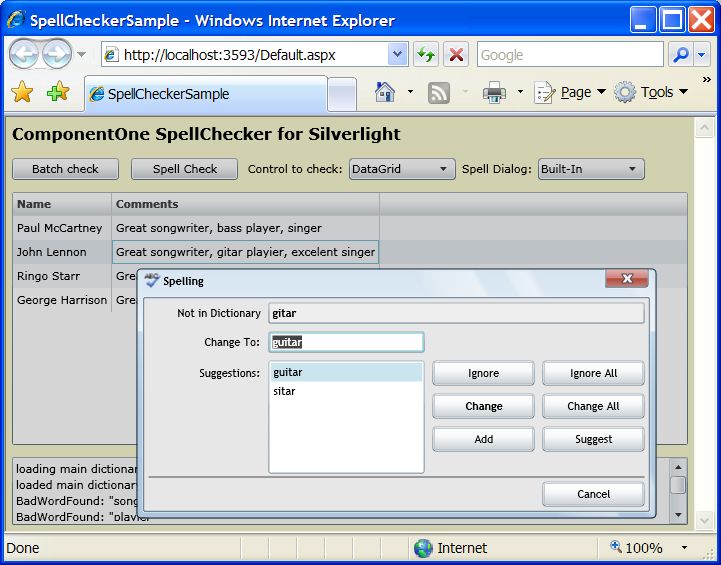Click the page scrollbar down arrow
This screenshot has height=565, width=721.
coord(704,520)
